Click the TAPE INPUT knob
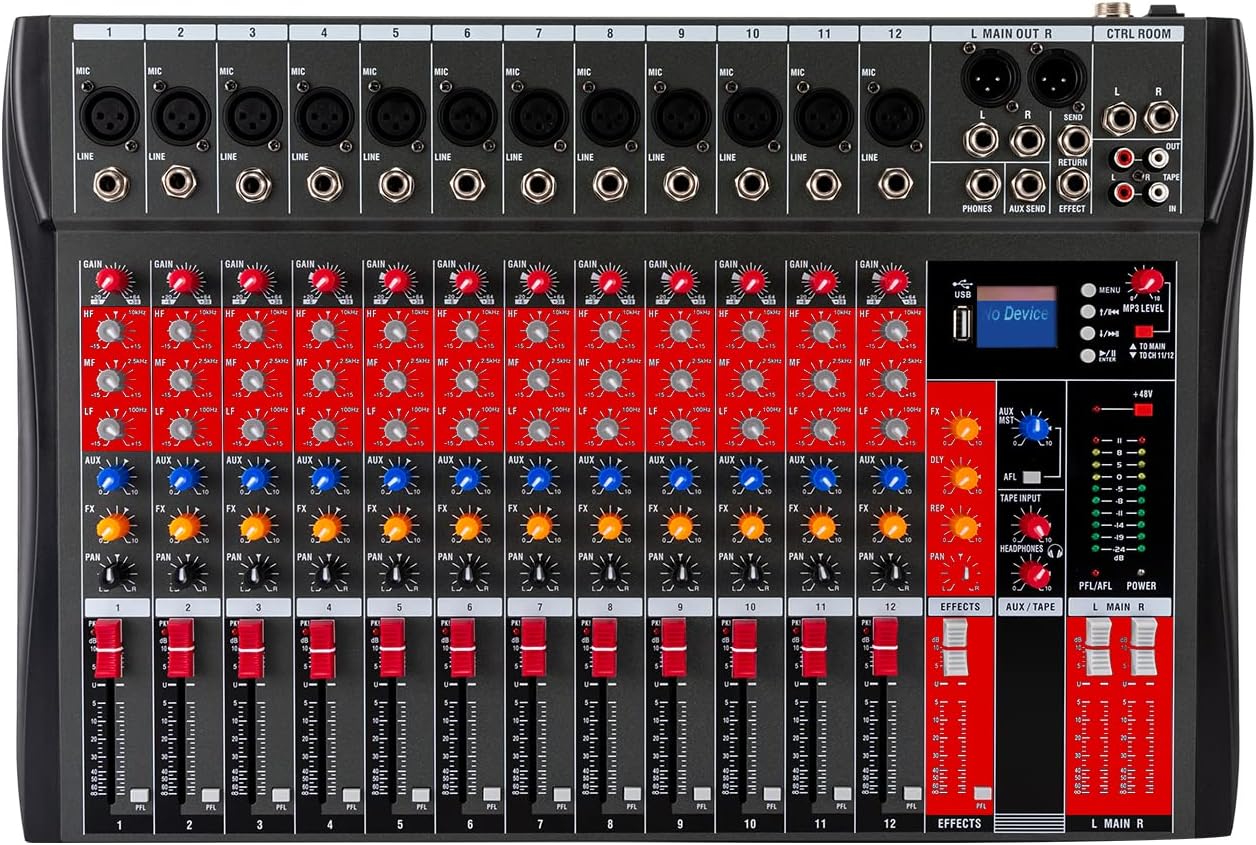 [x=1033, y=525]
